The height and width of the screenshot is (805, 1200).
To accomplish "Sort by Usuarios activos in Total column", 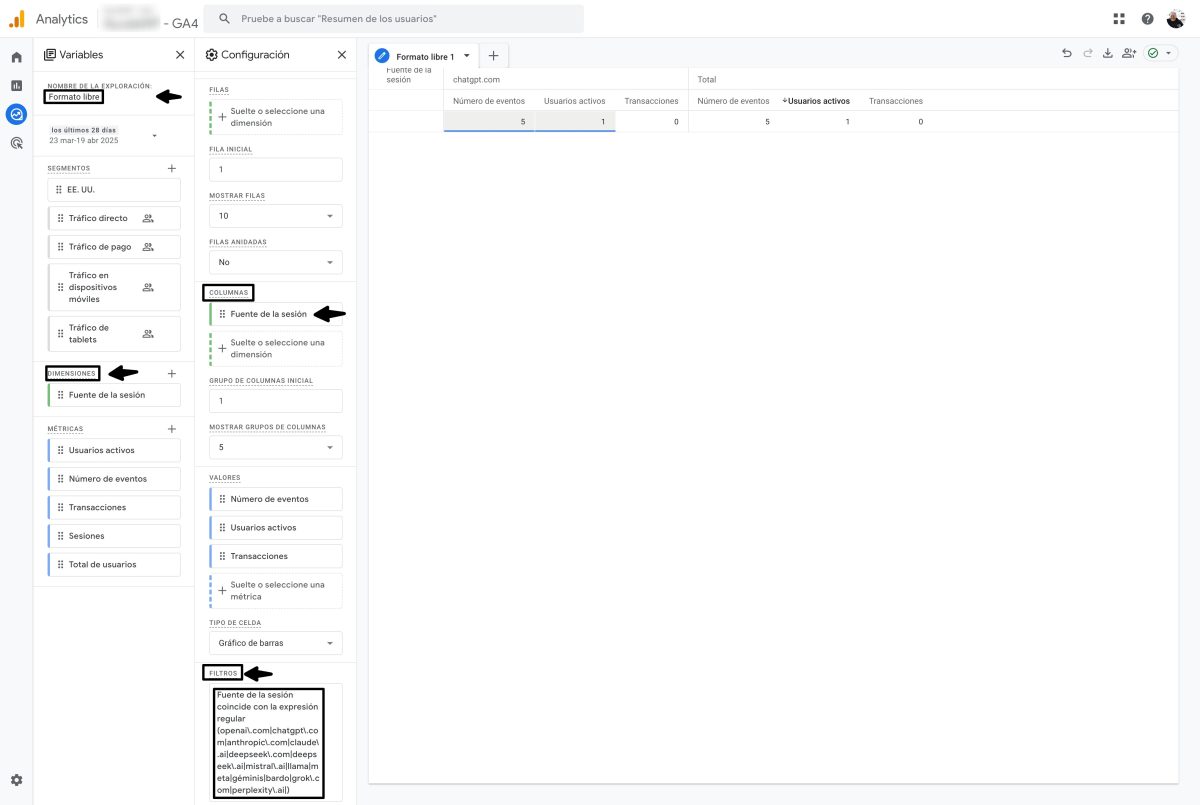I will coord(816,101).
